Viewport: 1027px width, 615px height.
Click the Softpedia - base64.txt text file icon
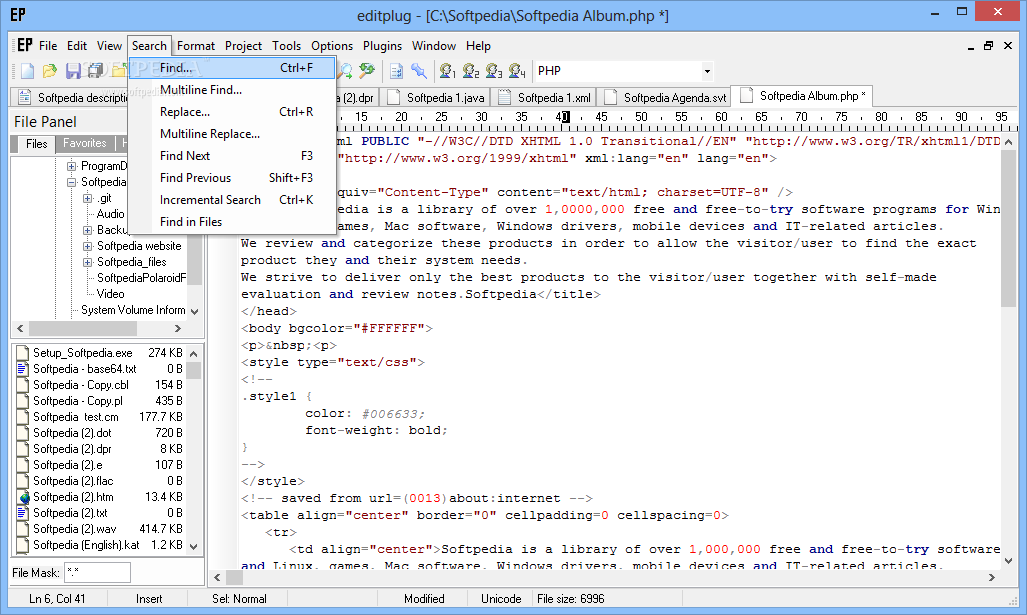(23, 369)
